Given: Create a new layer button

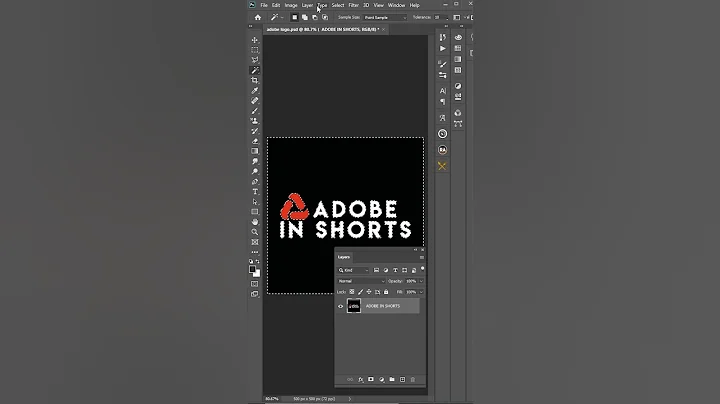Looking at the screenshot, I should 402,380.
